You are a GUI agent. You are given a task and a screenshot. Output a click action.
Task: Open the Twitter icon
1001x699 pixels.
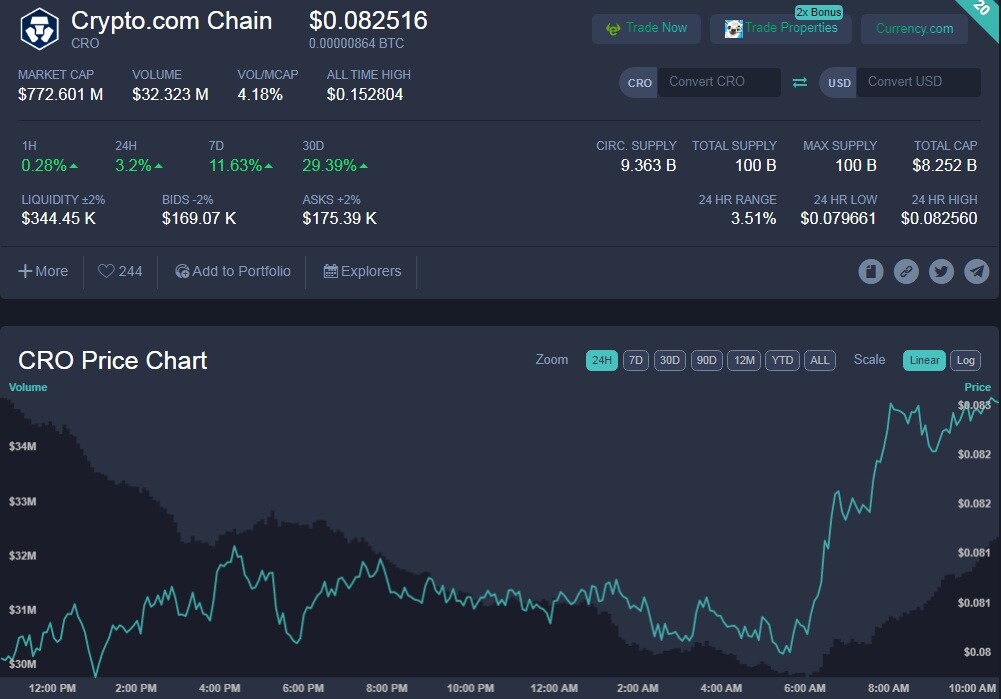click(x=941, y=271)
